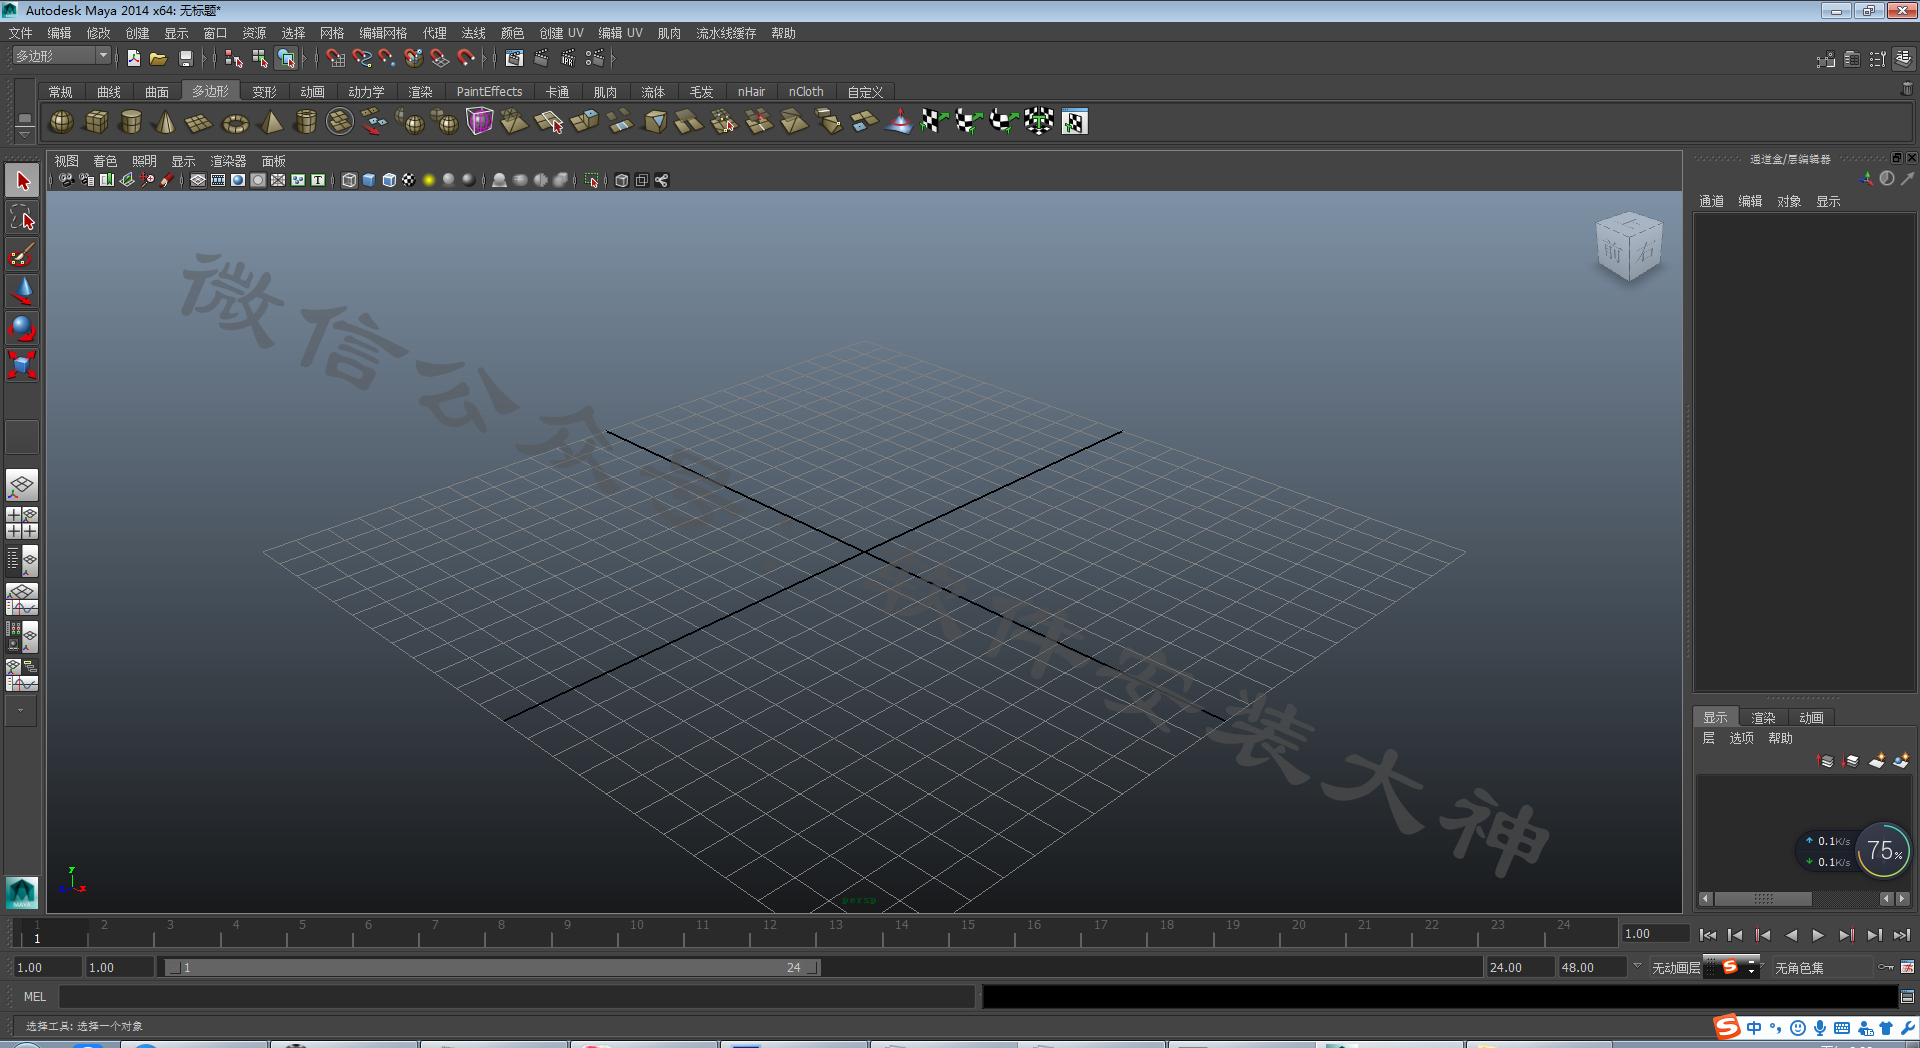This screenshot has width=1920, height=1048.
Task: Switch to the nCloth shelf tab
Action: pyautogui.click(x=806, y=91)
